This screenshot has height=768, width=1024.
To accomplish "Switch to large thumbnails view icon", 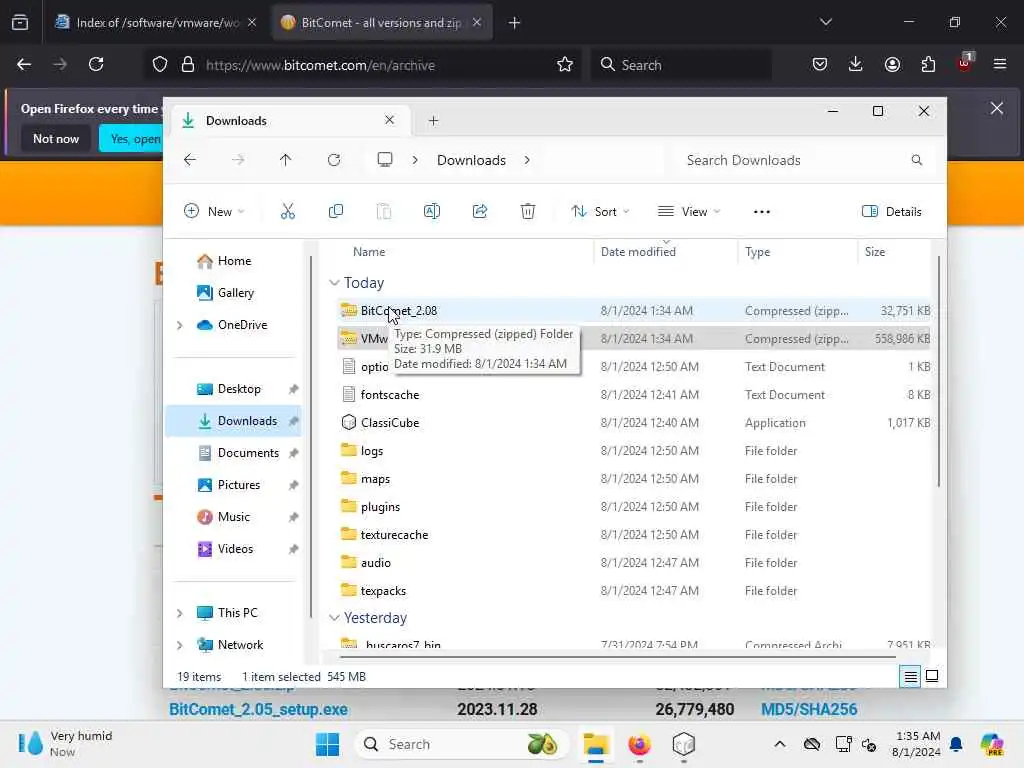I will click(932, 676).
